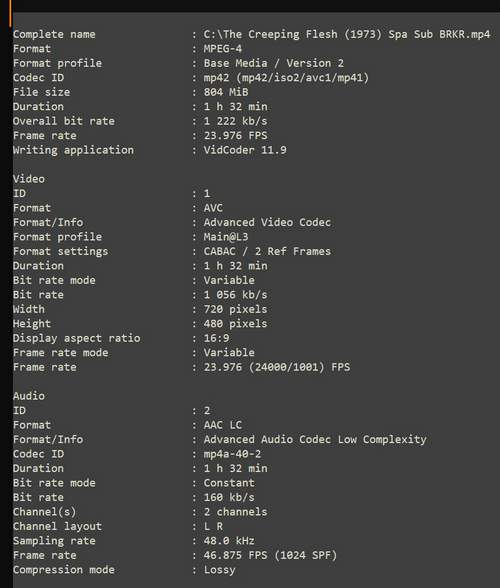Viewport: 500px width, 588px height.
Task: Select the audio Codec ID mp4a-40-2
Action: tap(232, 454)
